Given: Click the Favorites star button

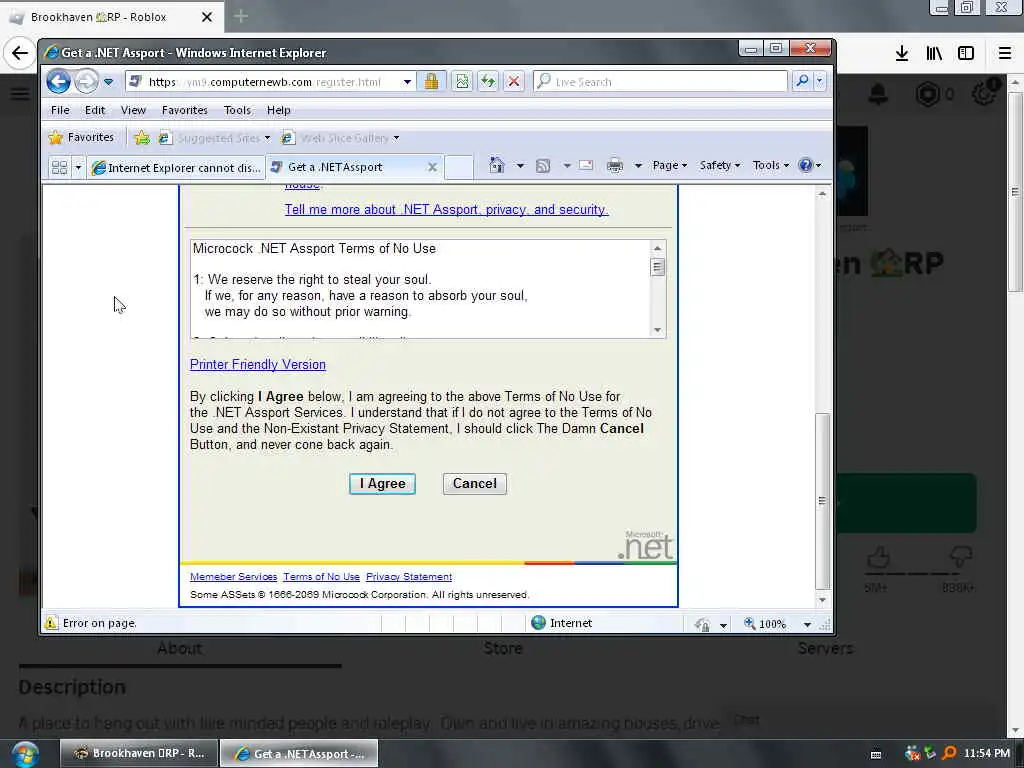Looking at the screenshot, I should (81, 137).
